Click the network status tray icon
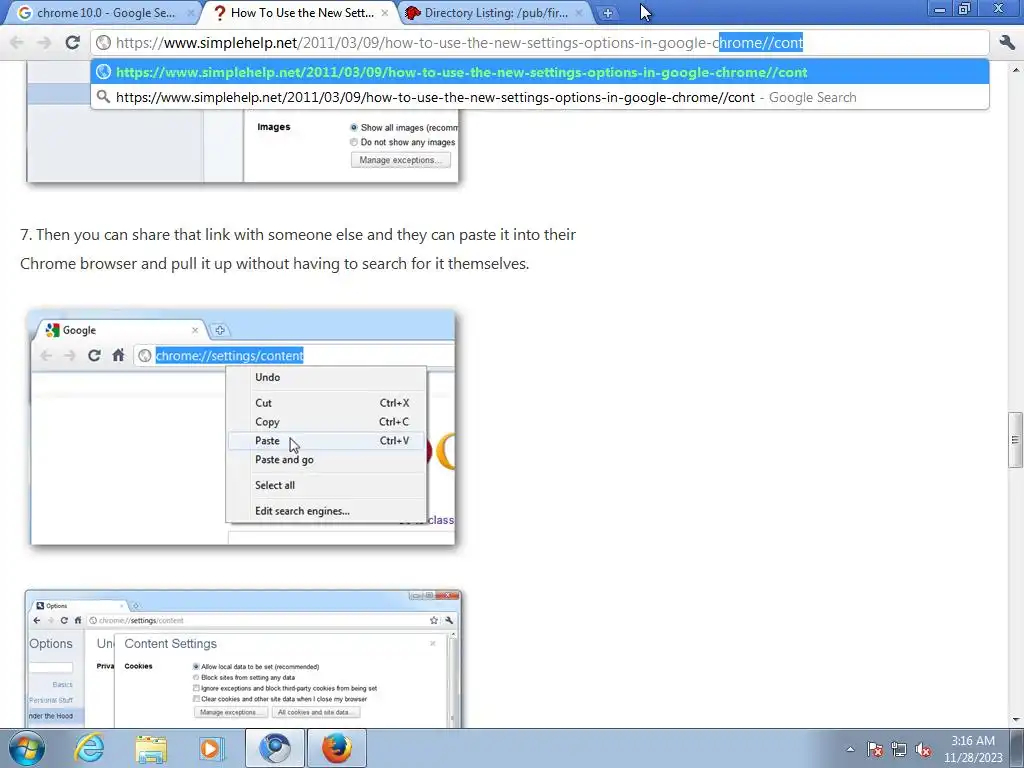The width and height of the screenshot is (1024, 768). [899, 749]
